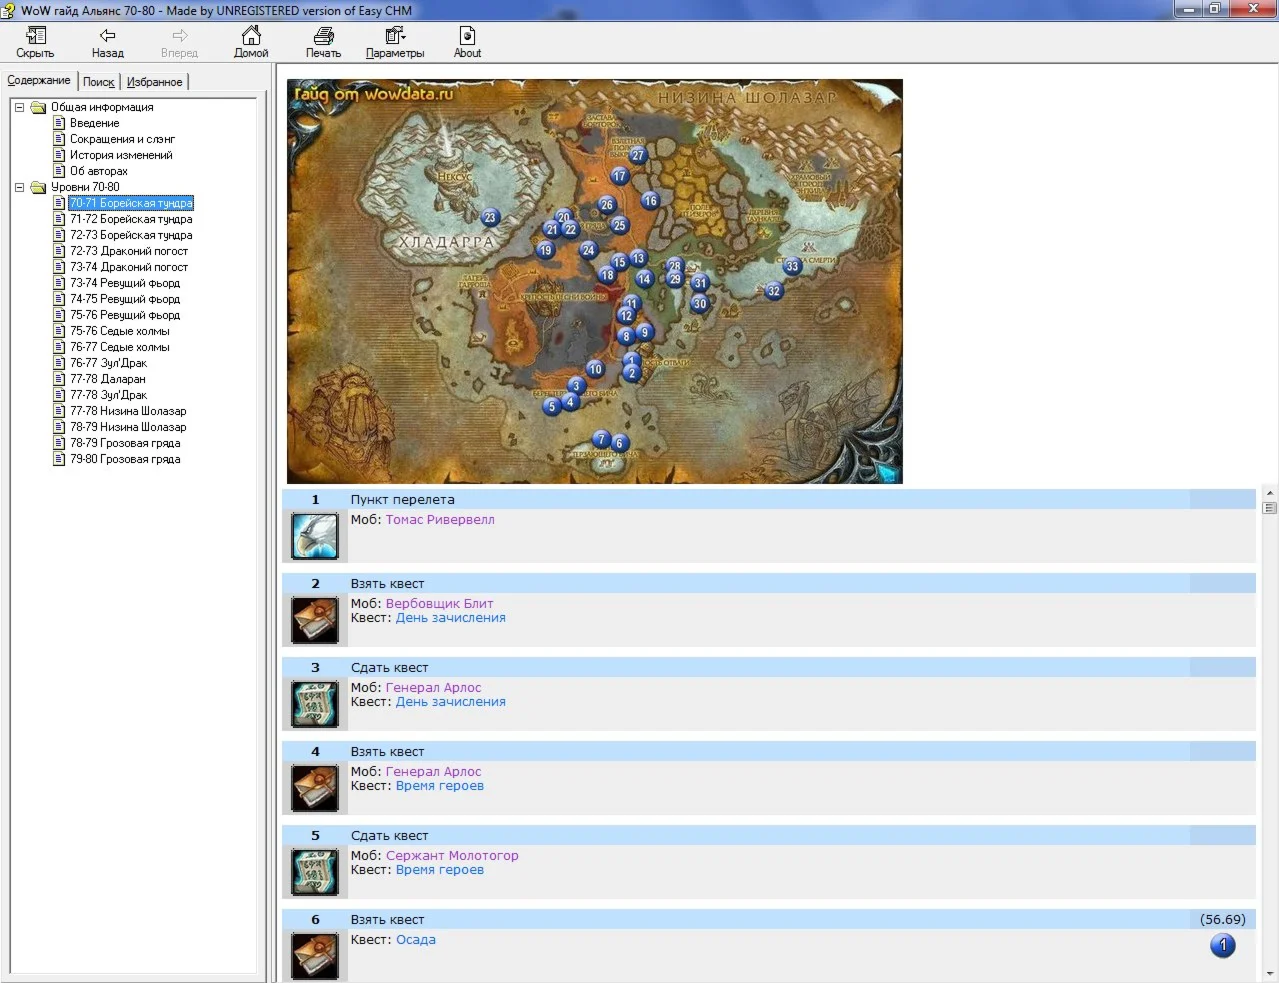The height and width of the screenshot is (983, 1279).
Task: Switch to the Избранное tab
Action: (154, 82)
